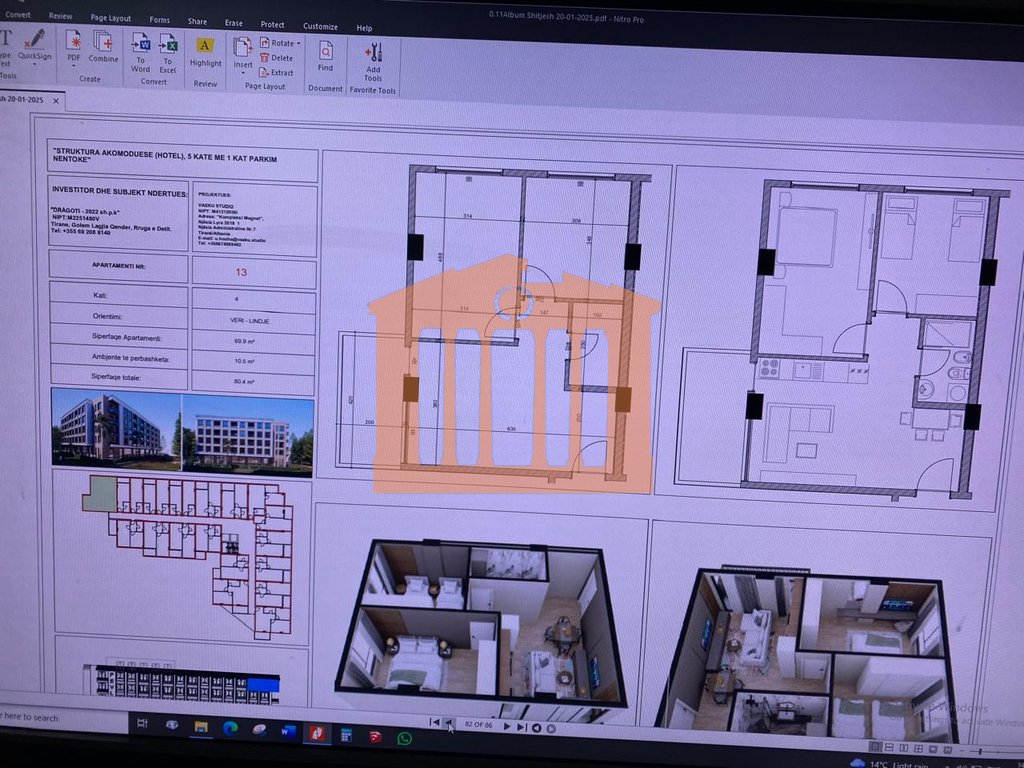The height and width of the screenshot is (768, 1024).
Task: Convert the PDF to Word
Action: 141,50
